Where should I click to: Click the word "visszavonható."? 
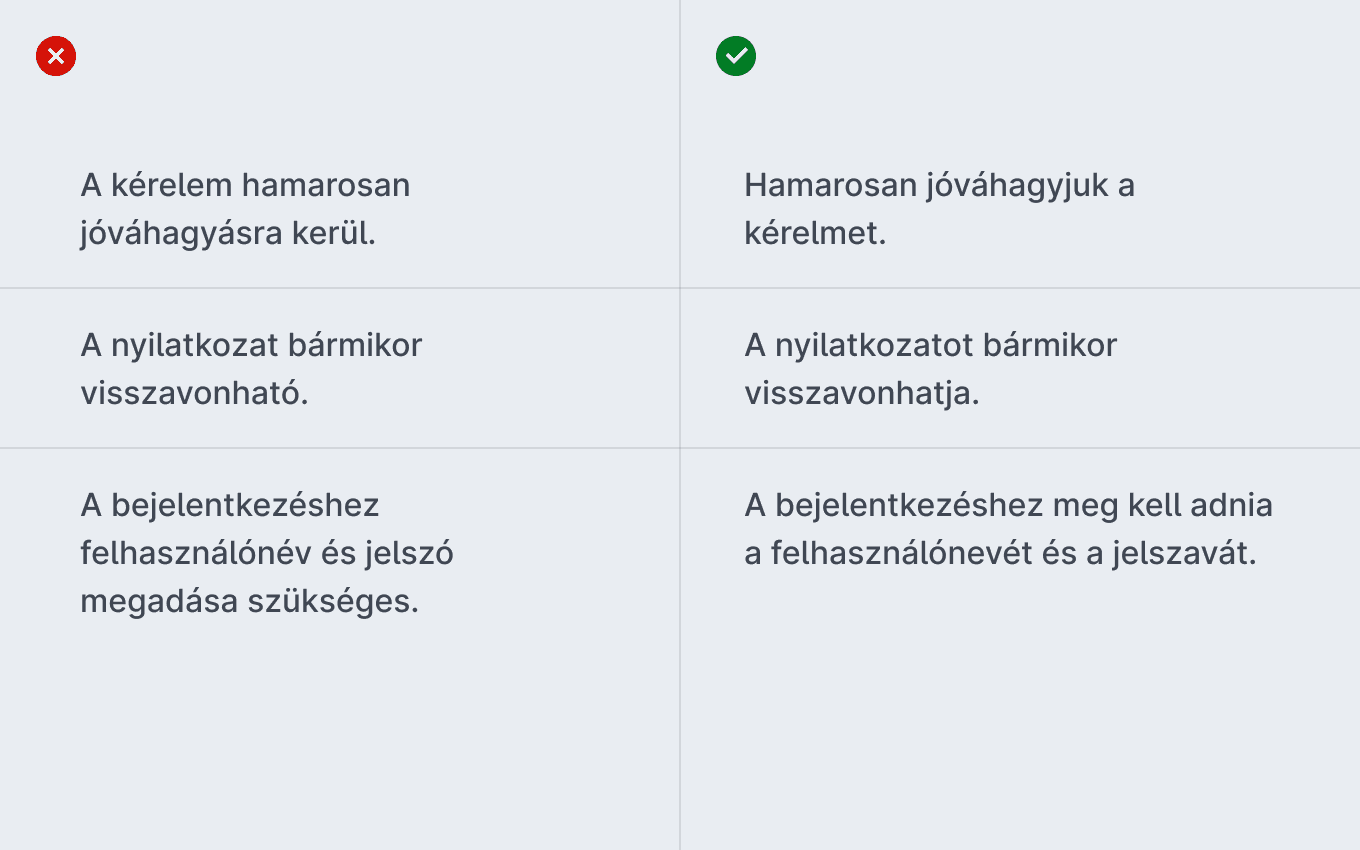coord(194,393)
